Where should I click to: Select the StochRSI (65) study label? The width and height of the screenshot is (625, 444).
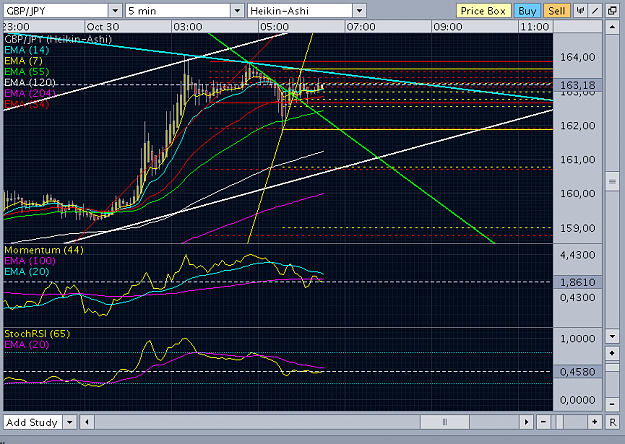[37, 334]
